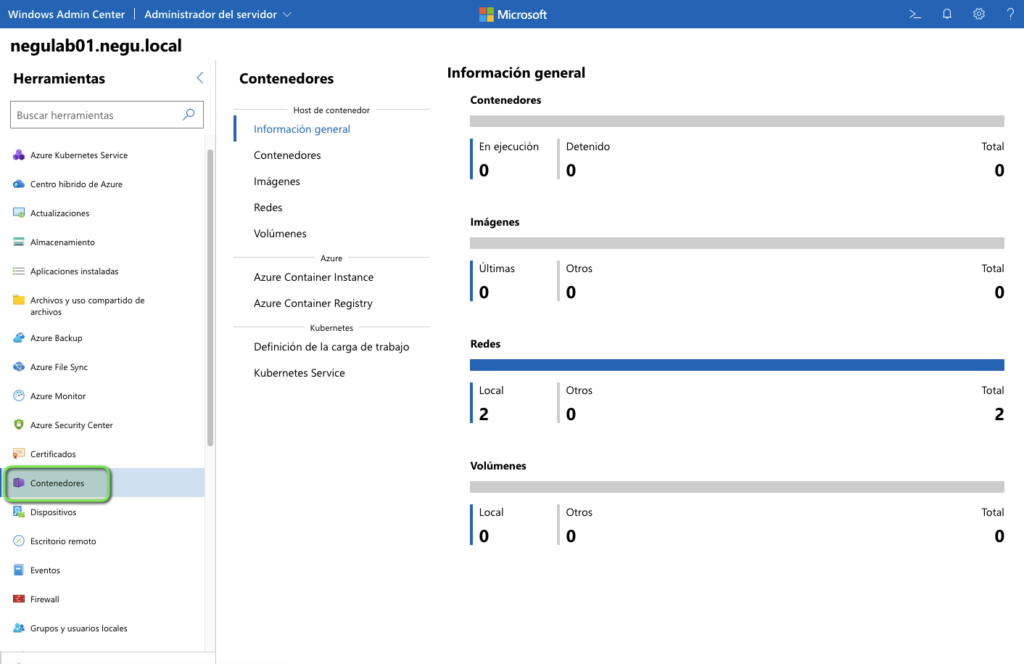Collapse the Herramientas sidebar panel

pos(199,77)
